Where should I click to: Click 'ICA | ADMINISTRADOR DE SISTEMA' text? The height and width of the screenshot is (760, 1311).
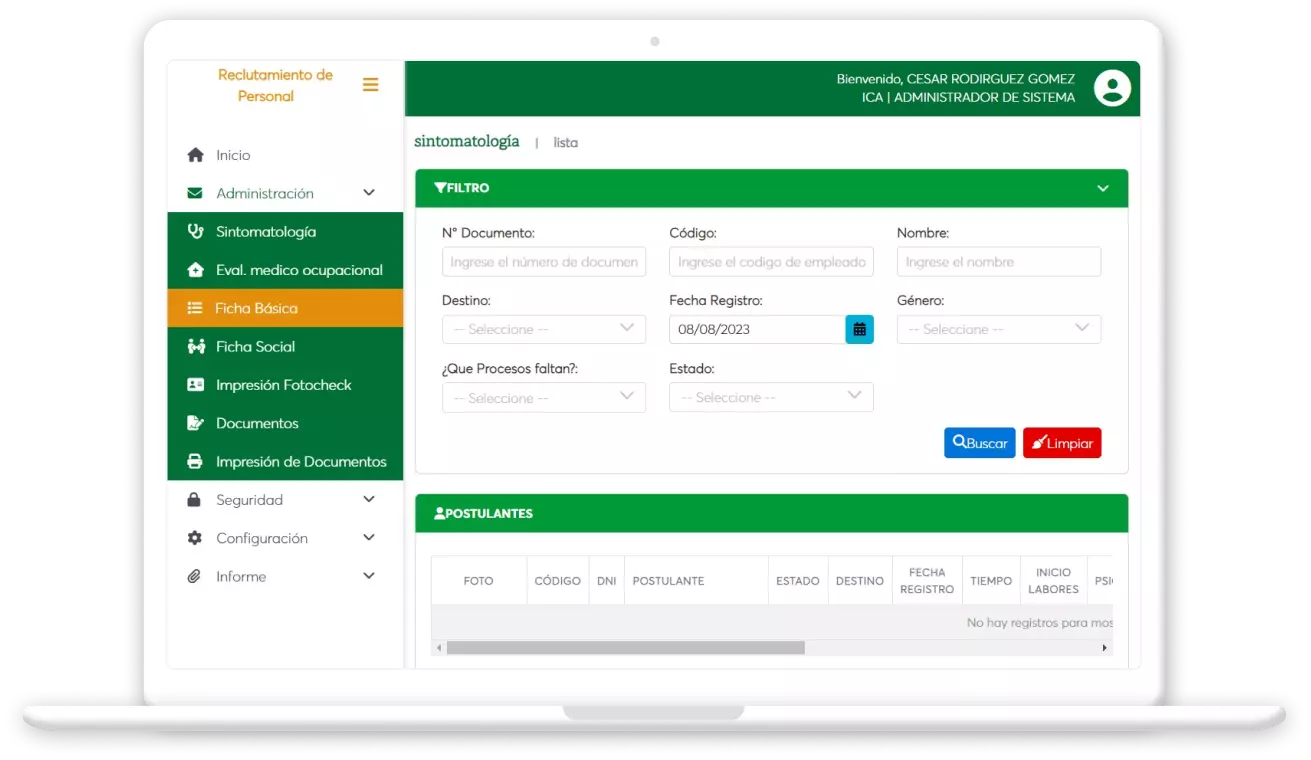(x=968, y=98)
